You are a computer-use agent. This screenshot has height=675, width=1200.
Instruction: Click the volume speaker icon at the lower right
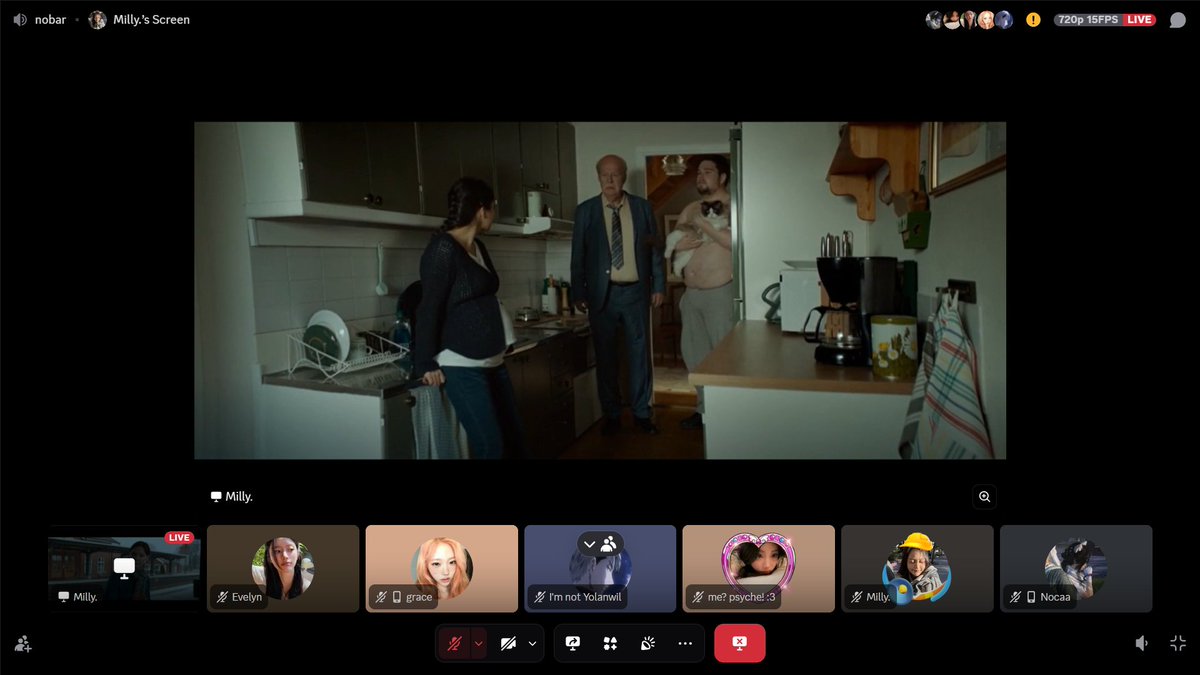pyautogui.click(x=1142, y=643)
